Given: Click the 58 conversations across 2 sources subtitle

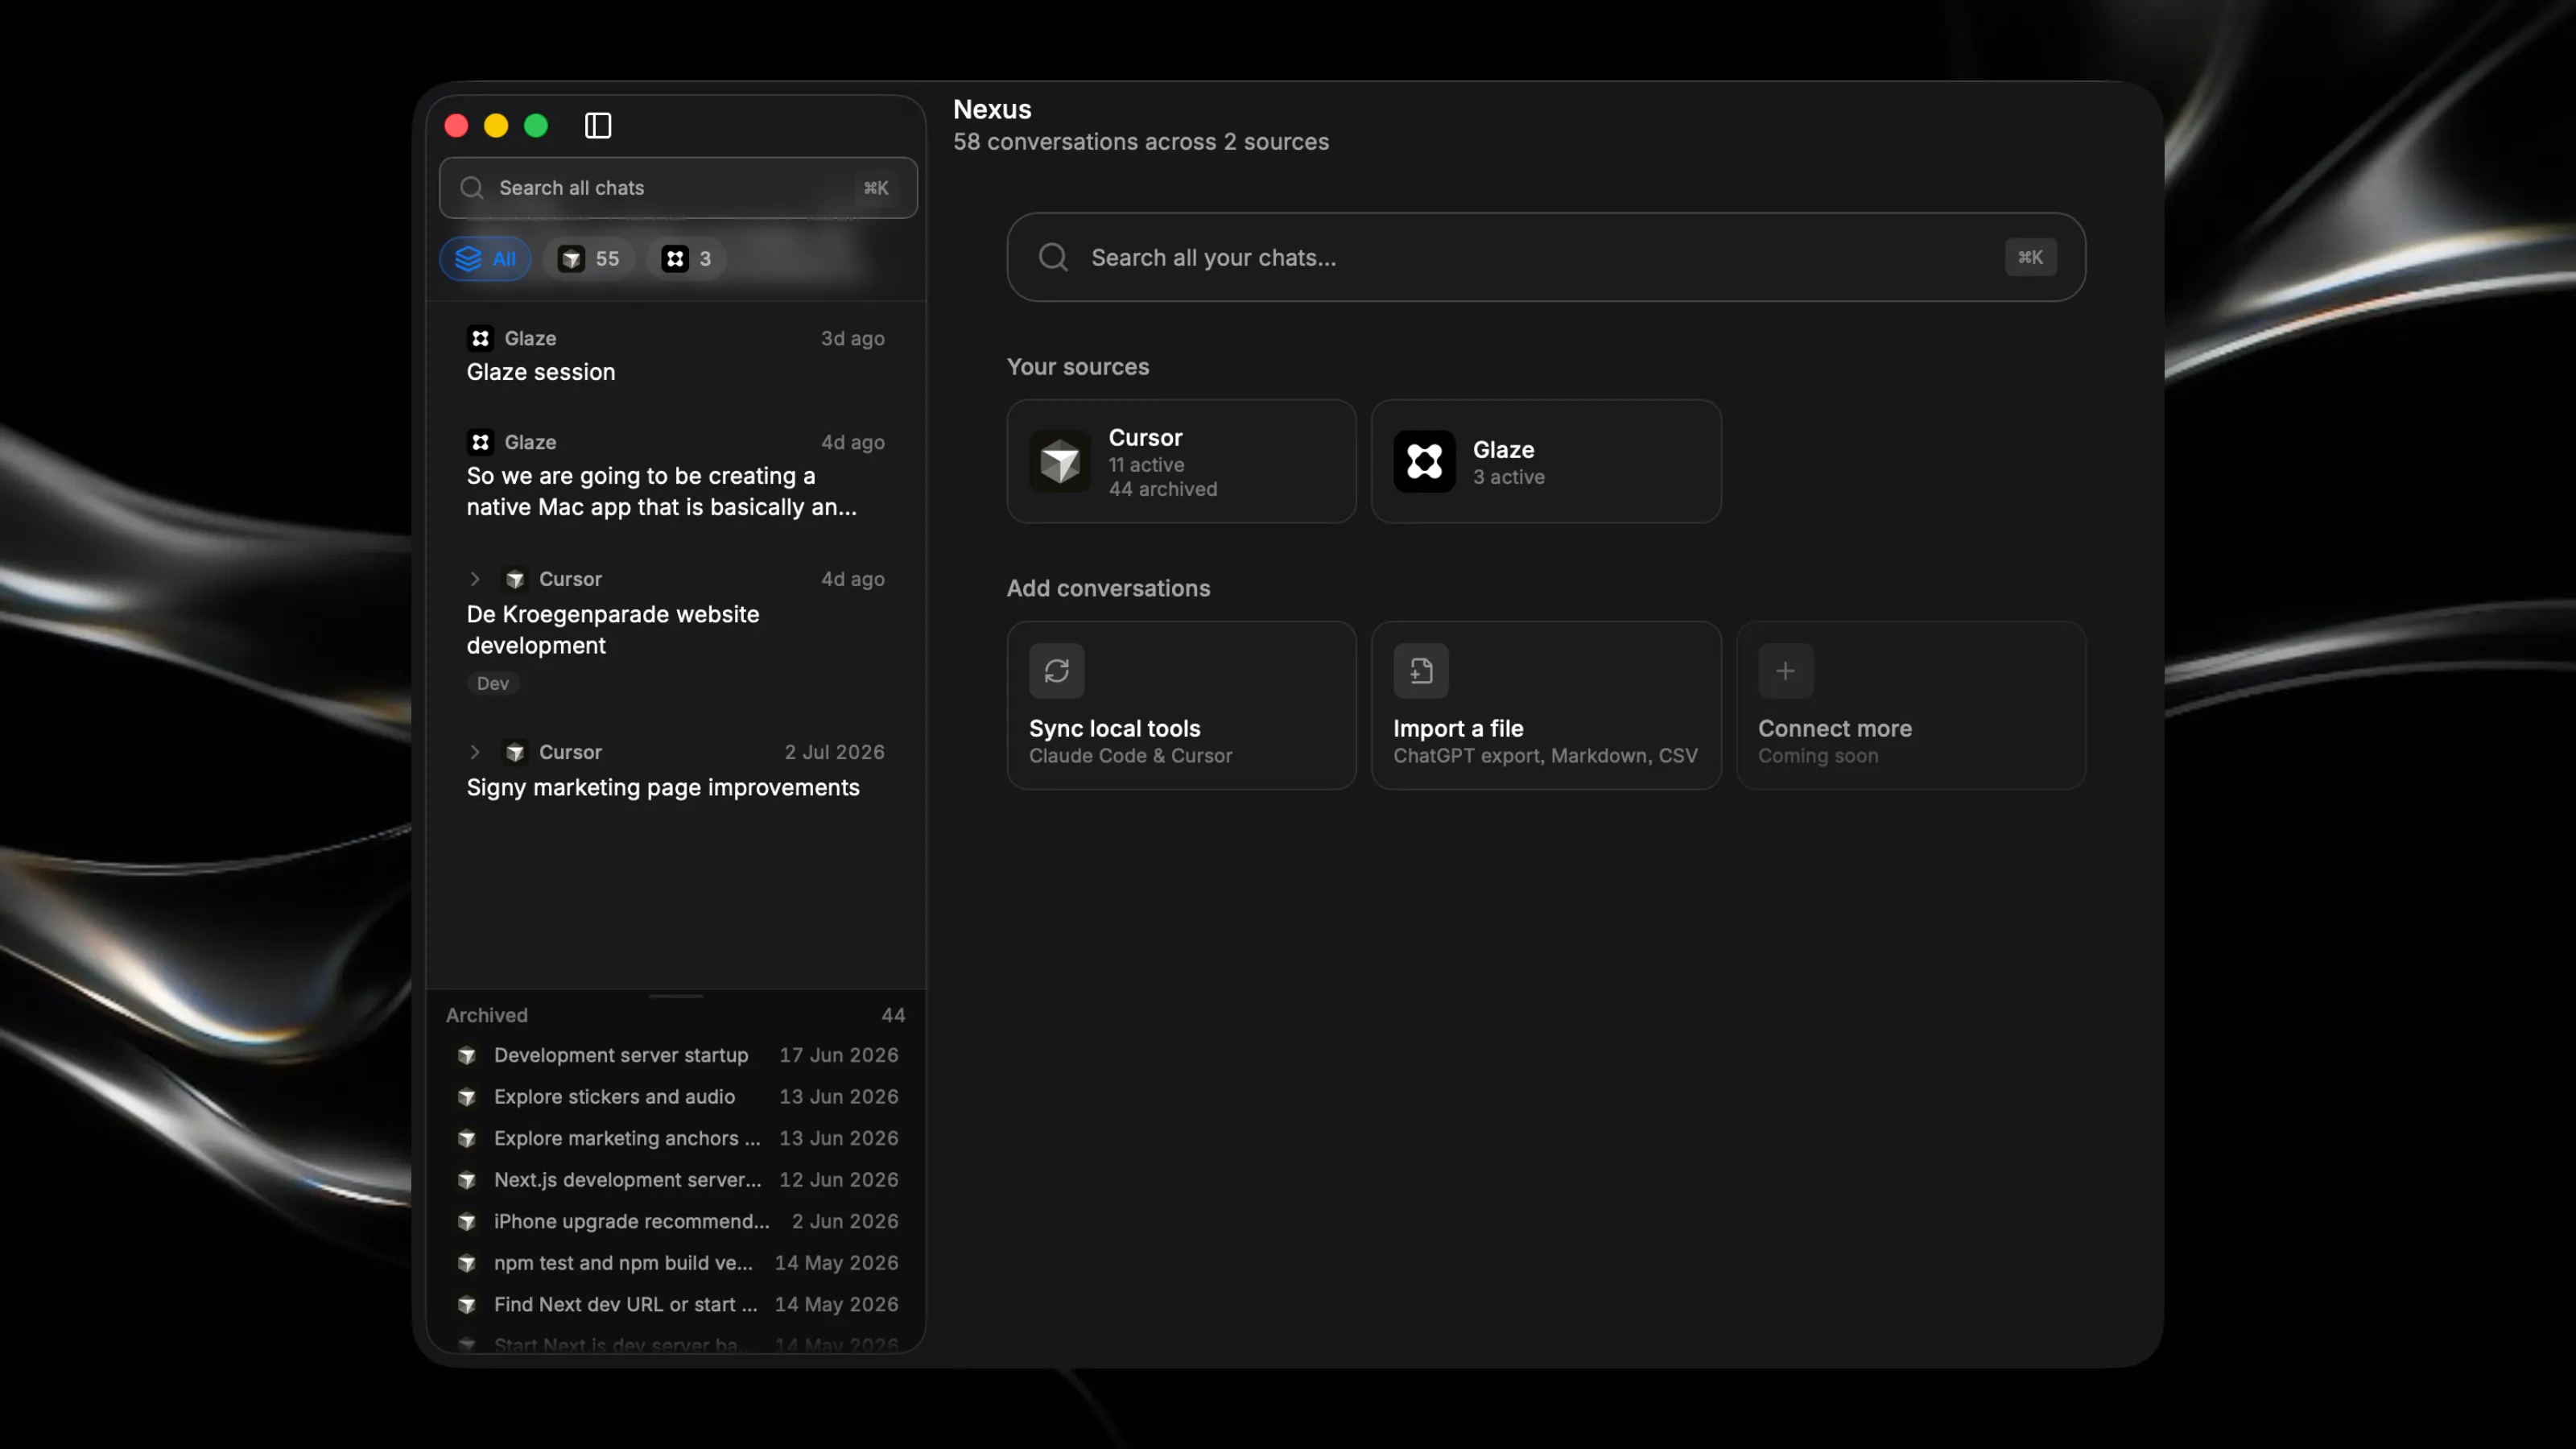Looking at the screenshot, I should pos(1141,142).
